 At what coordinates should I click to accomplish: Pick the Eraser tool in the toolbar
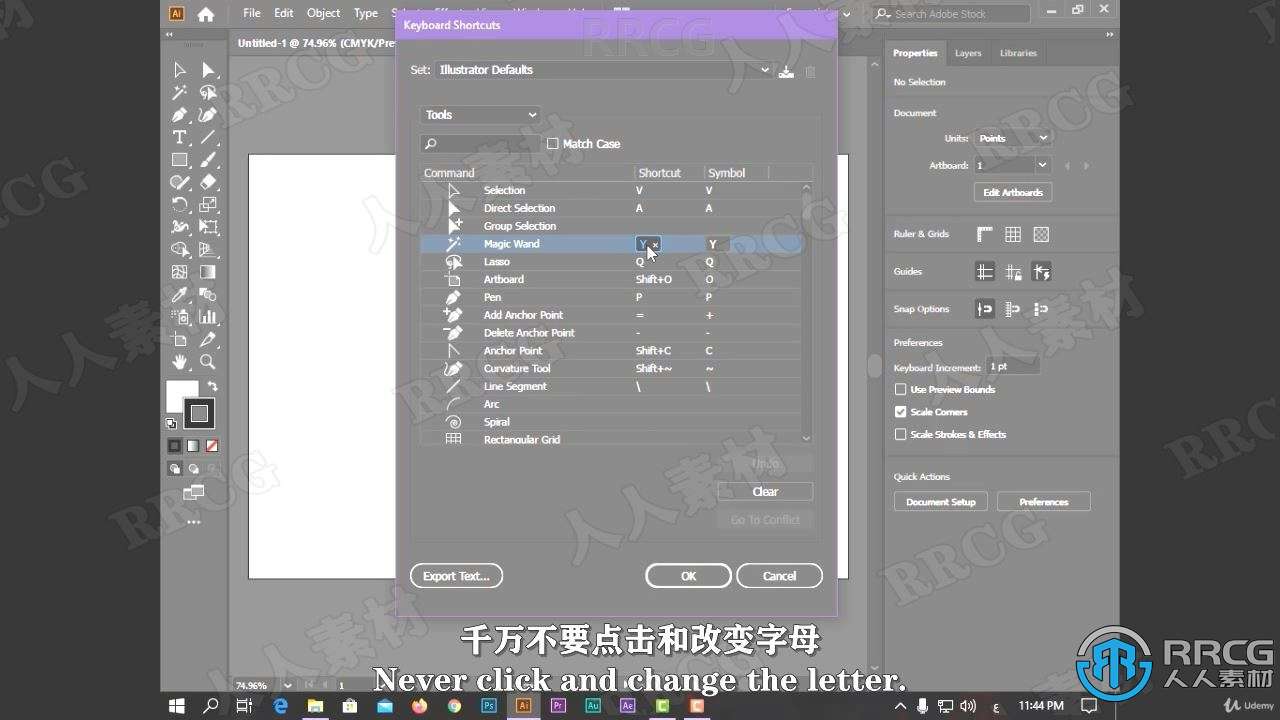(208, 182)
